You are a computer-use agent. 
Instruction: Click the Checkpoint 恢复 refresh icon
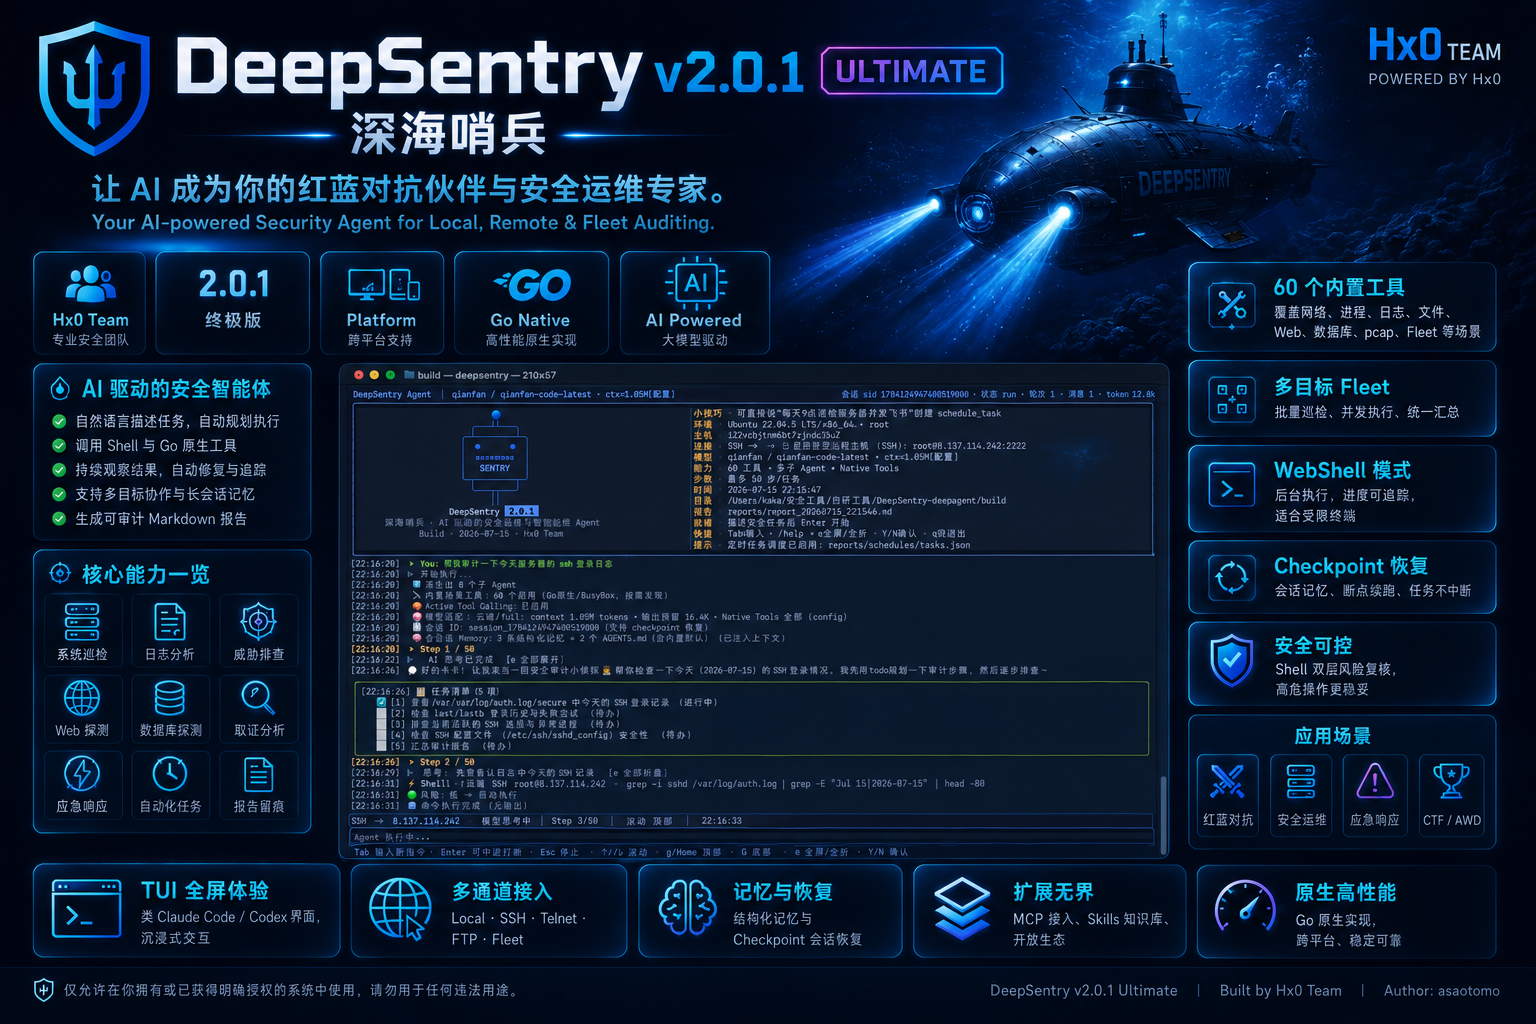(x=1232, y=577)
